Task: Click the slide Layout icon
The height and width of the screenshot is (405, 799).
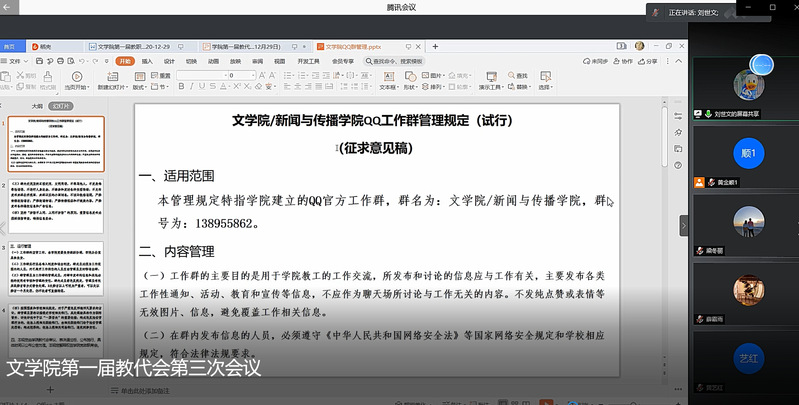Action: click(x=140, y=77)
